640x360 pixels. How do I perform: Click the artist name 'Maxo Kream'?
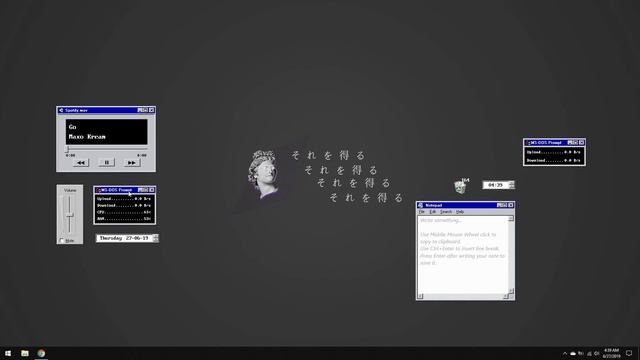(87, 137)
